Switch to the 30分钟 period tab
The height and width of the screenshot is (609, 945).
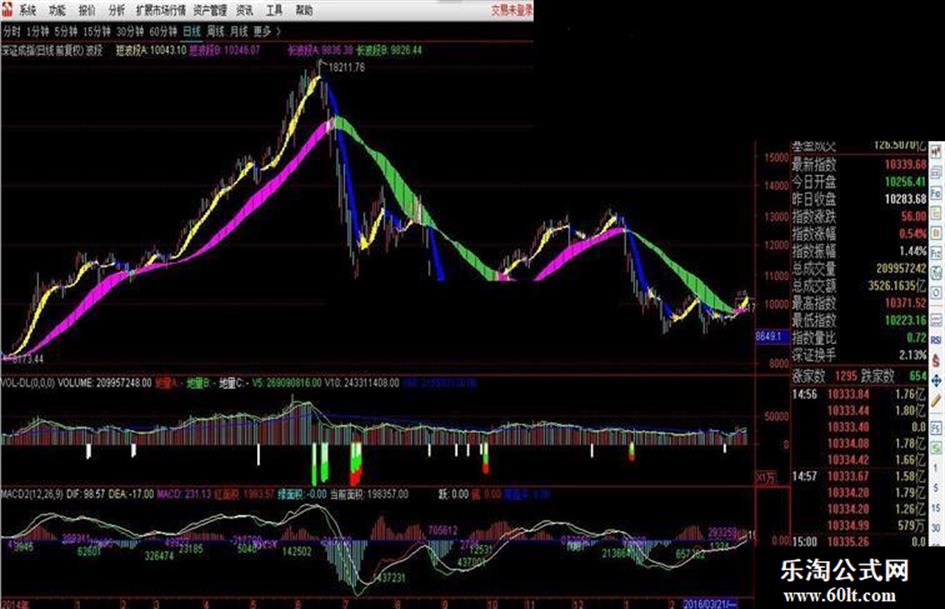coord(130,31)
